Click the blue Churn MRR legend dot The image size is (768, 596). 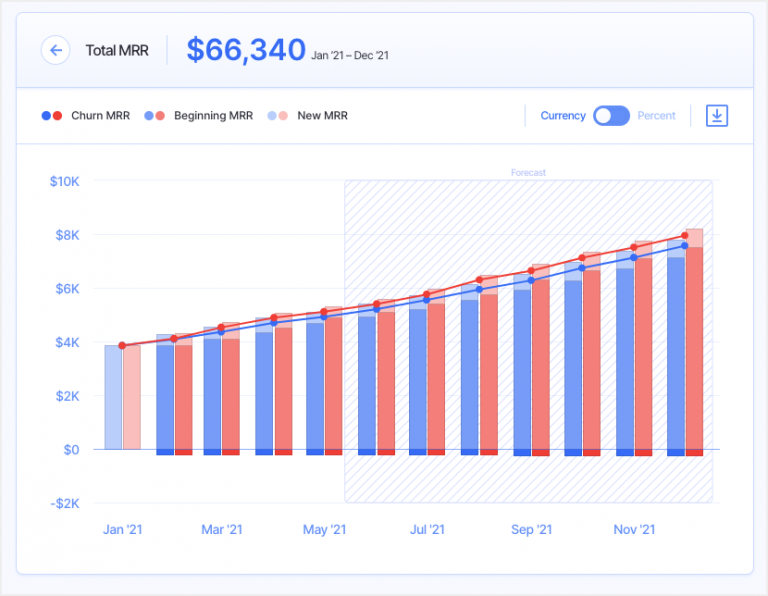[x=46, y=116]
